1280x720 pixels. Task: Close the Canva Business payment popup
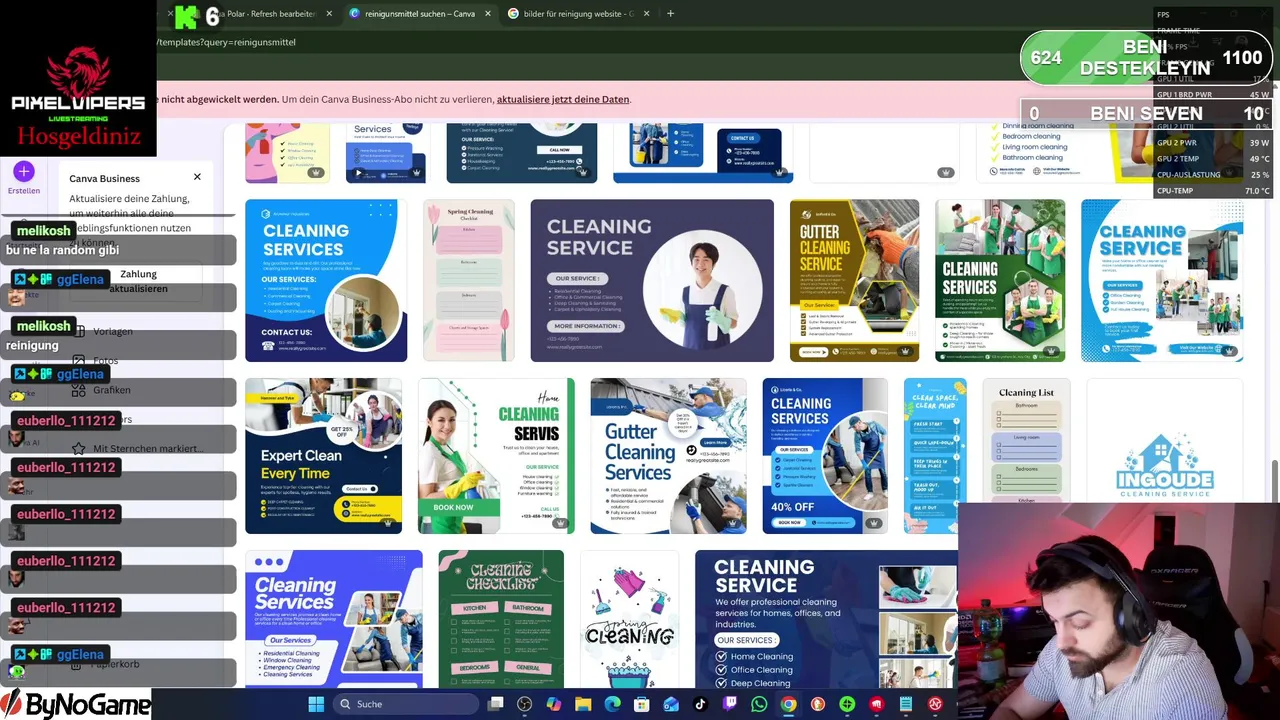click(x=197, y=177)
